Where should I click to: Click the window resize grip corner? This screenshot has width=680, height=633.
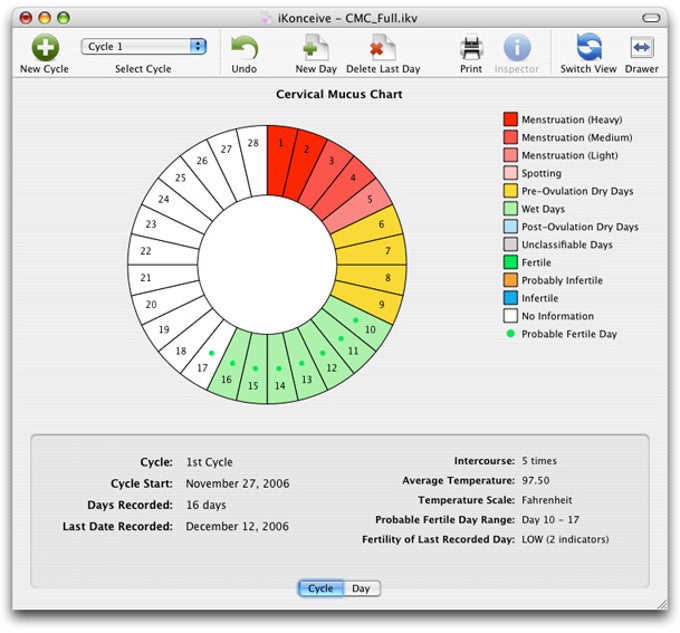tap(663, 604)
